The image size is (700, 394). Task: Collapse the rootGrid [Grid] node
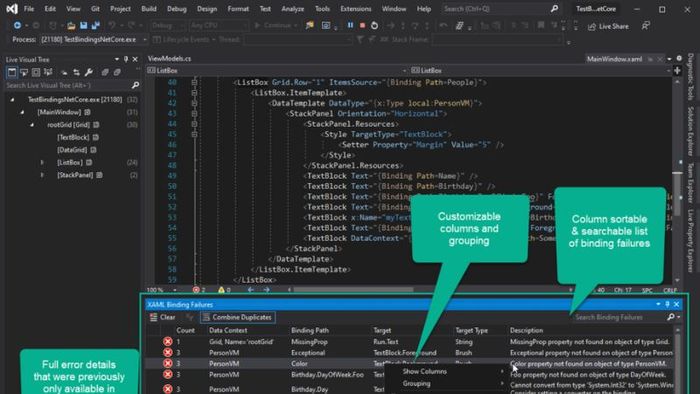coord(32,124)
